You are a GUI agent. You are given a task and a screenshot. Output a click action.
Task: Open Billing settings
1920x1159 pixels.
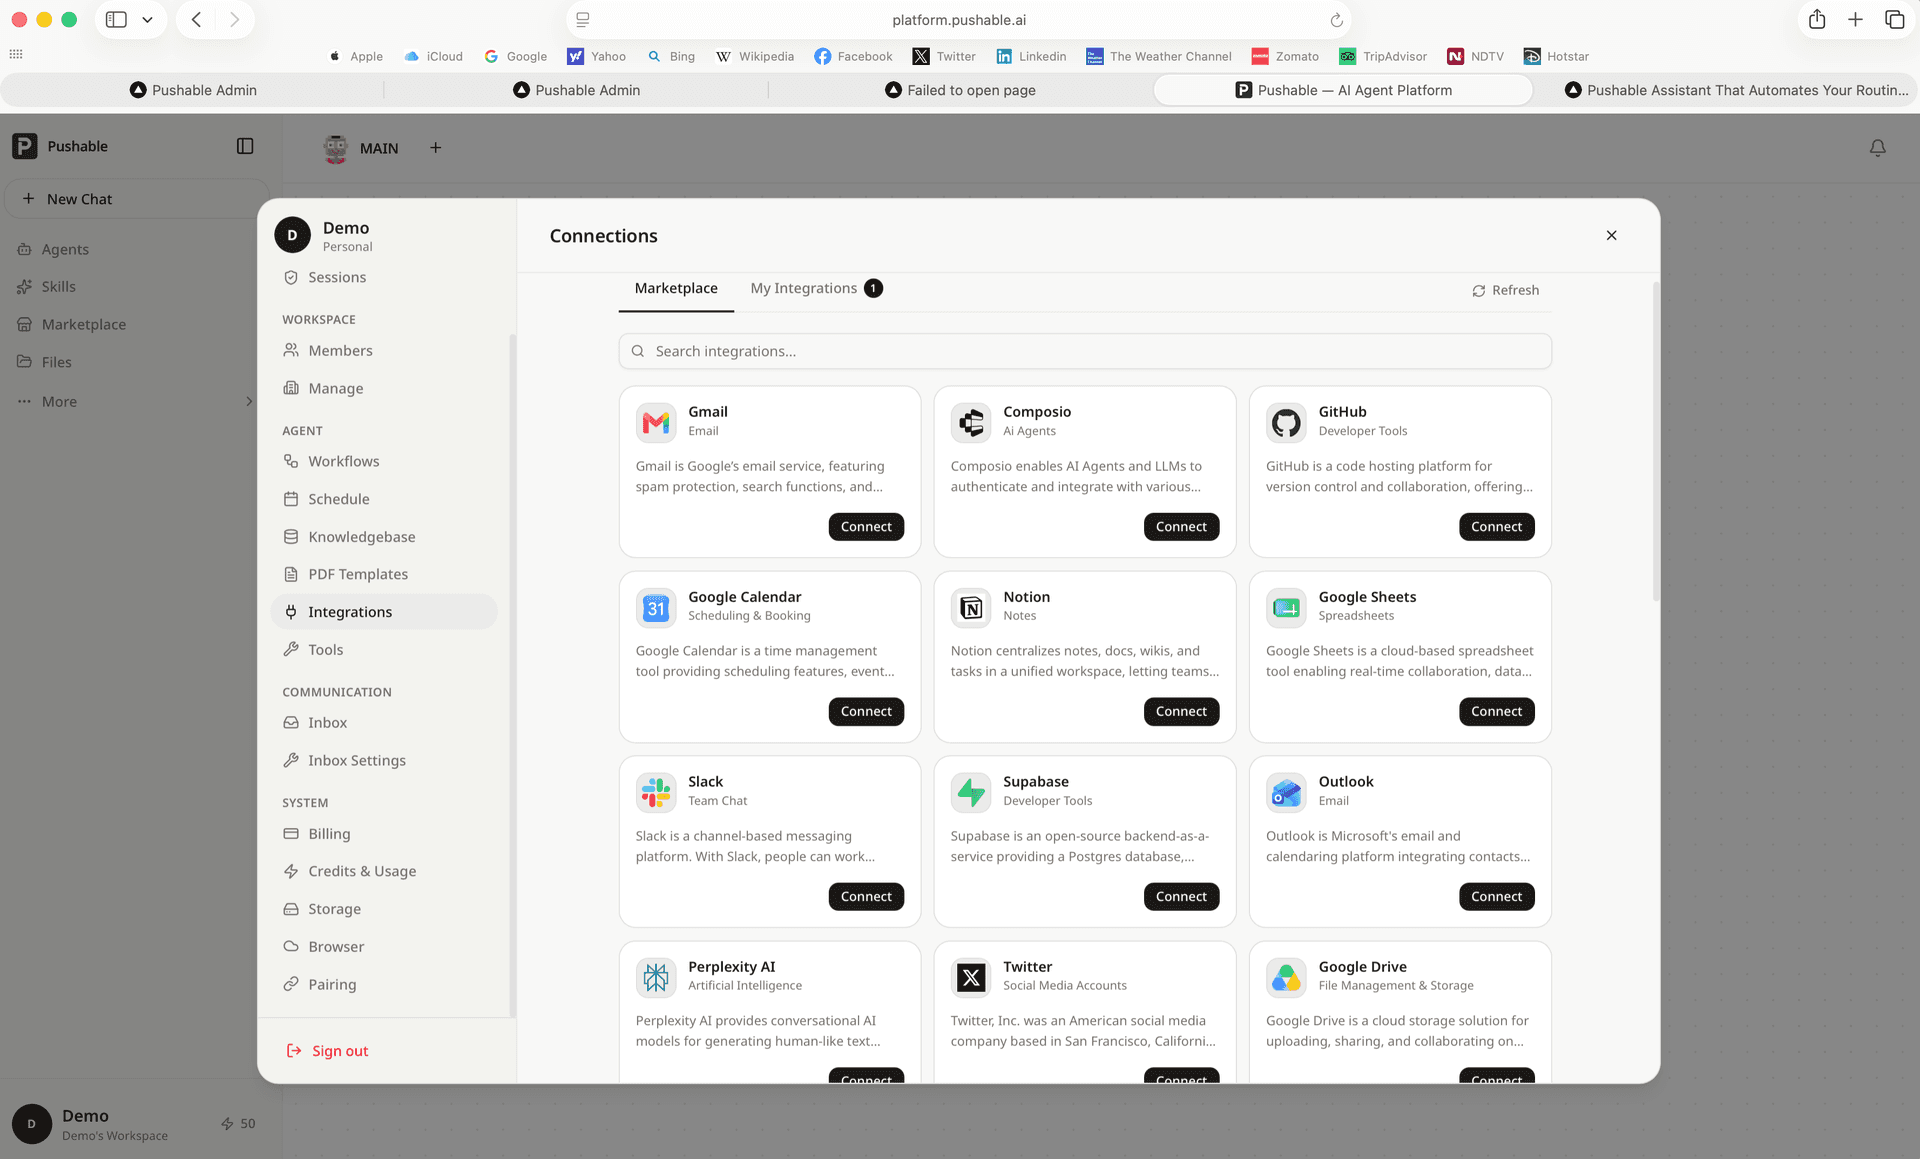[384, 834]
